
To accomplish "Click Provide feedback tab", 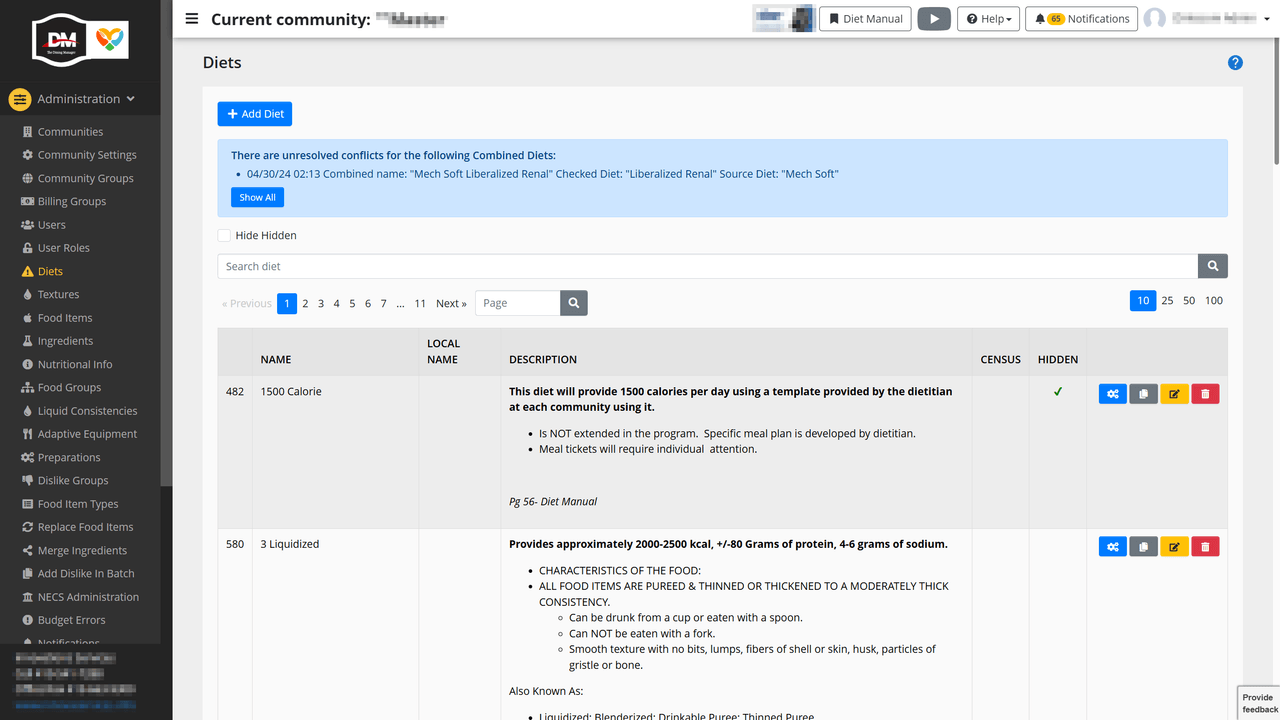I will pyautogui.click(x=1259, y=703).
